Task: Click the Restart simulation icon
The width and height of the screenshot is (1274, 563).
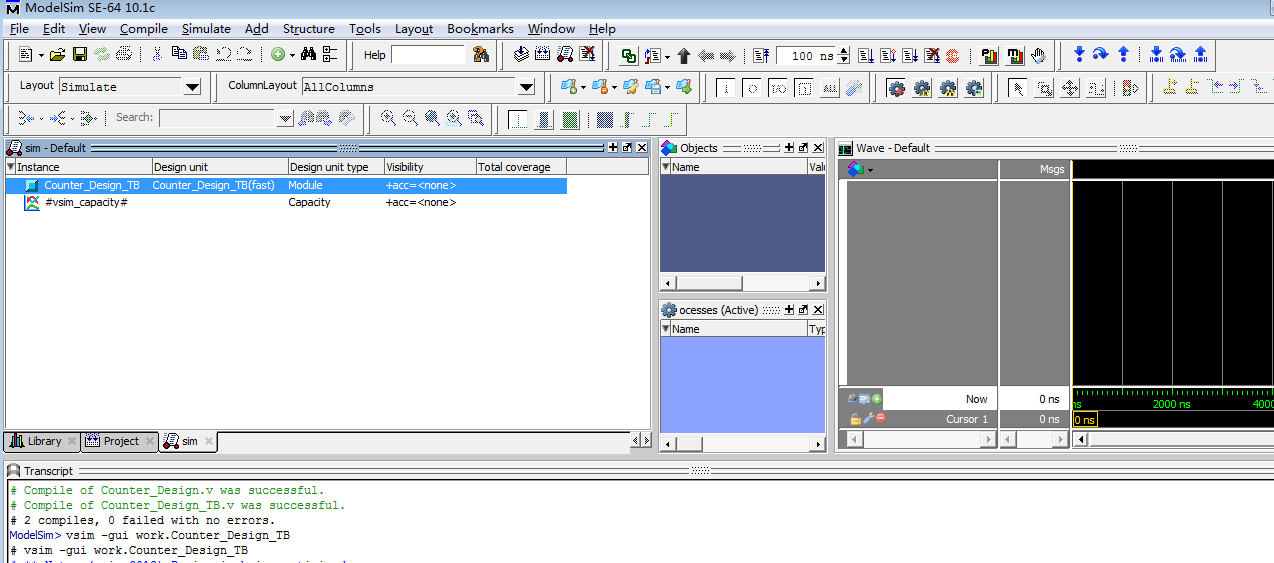Action: [760, 56]
